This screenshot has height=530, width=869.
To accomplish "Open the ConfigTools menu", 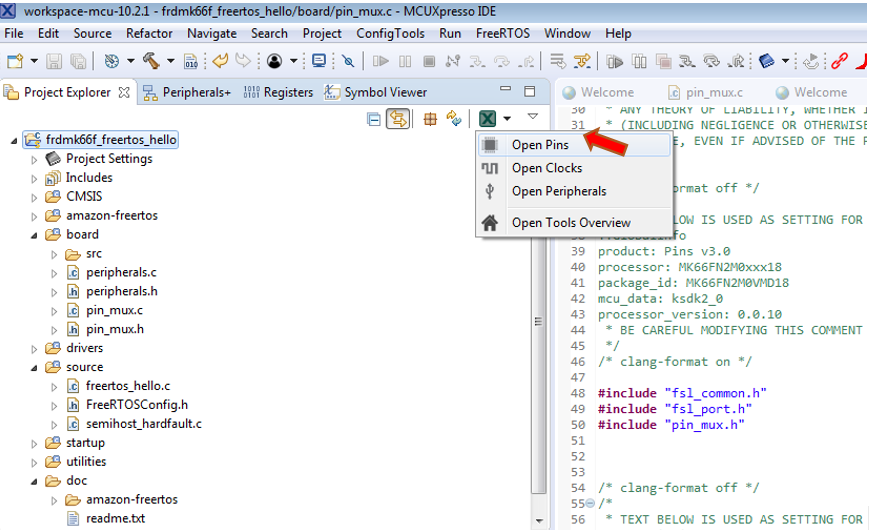I will coord(390,34).
